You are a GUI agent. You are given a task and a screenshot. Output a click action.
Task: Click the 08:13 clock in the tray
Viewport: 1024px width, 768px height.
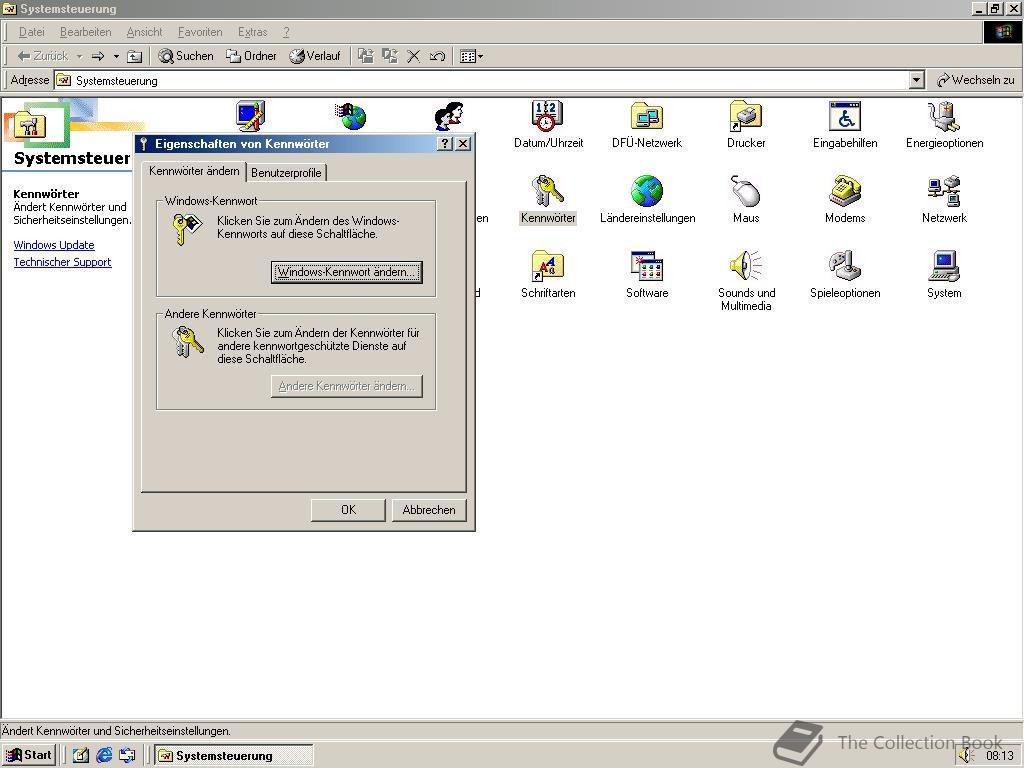click(x=999, y=756)
